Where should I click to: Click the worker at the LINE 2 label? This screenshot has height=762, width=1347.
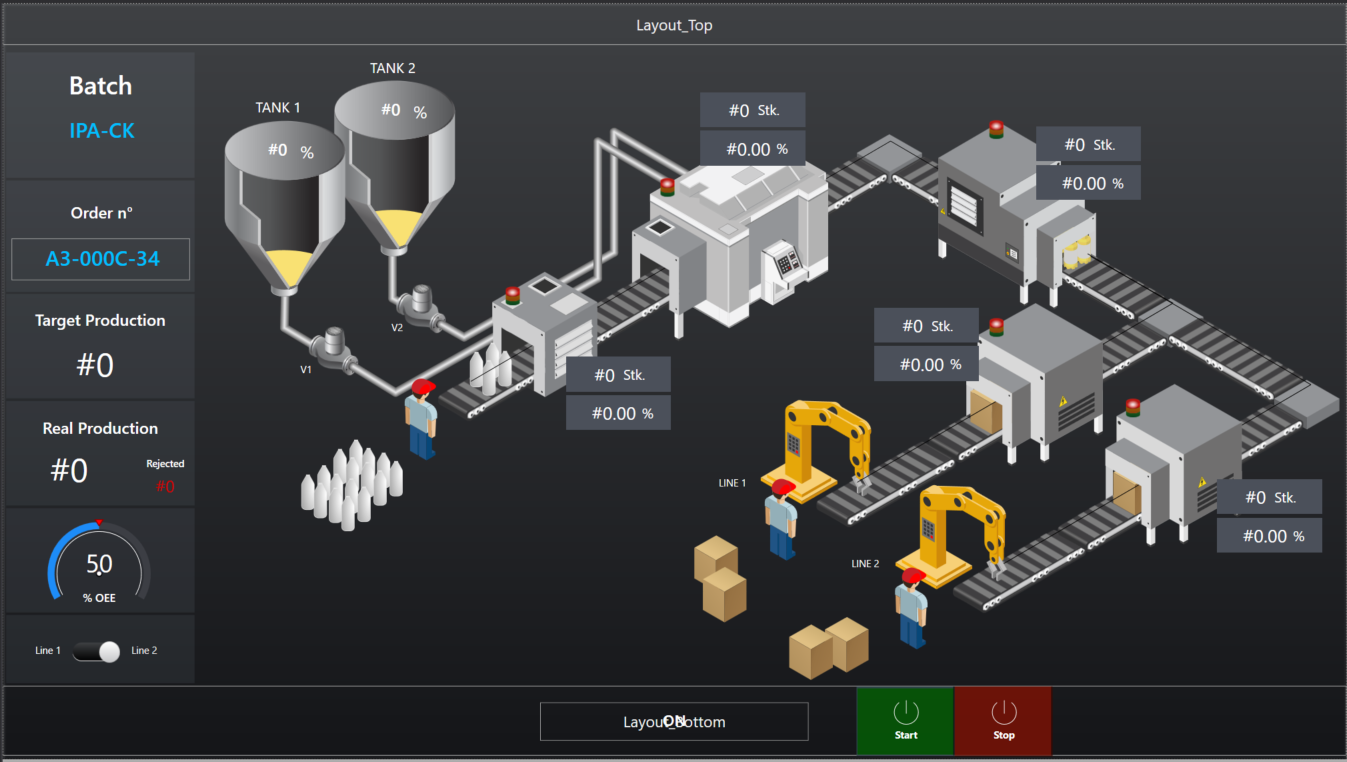pyautogui.click(x=912, y=608)
